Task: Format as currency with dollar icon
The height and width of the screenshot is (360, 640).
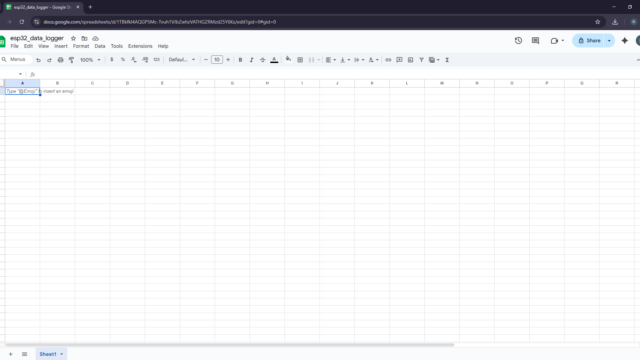Action: click(x=111, y=60)
